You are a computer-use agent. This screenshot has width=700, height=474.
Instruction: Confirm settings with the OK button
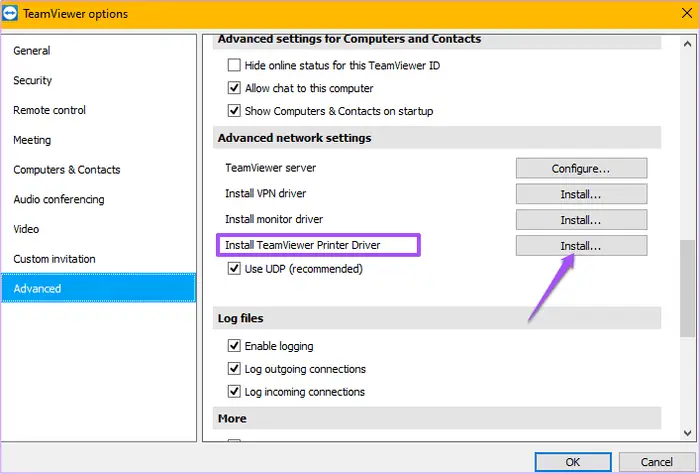[x=573, y=462]
